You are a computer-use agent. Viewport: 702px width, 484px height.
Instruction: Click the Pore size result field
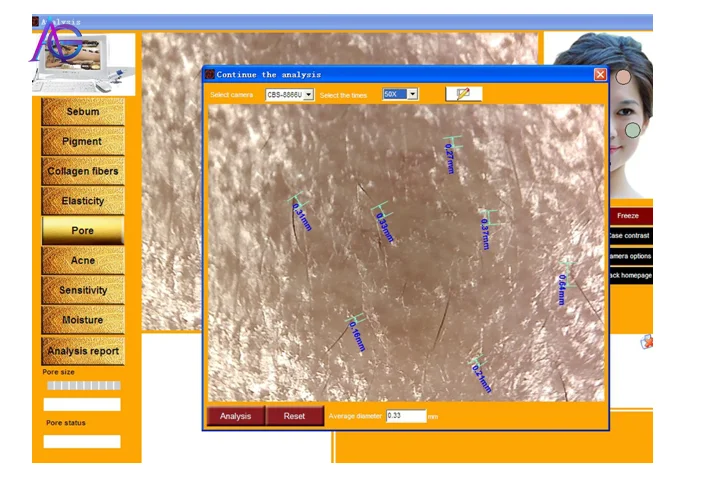pyautogui.click(x=82, y=404)
